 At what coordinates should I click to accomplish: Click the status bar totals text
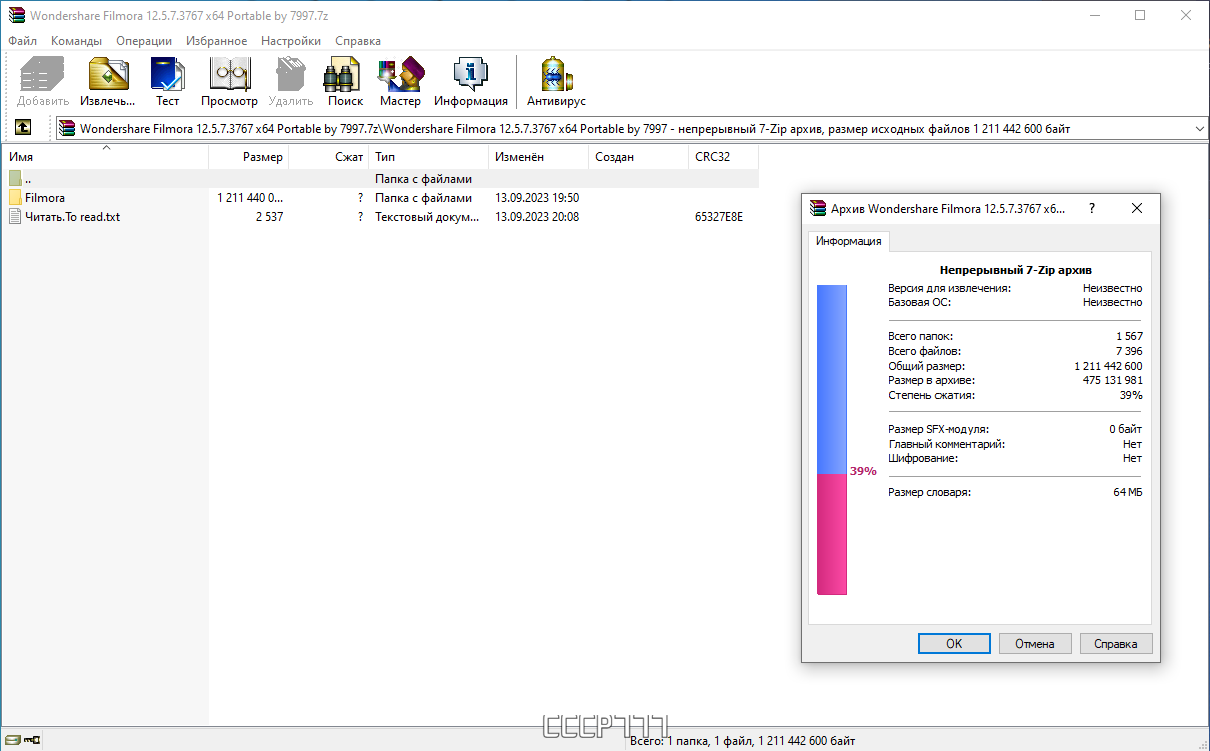click(x=743, y=741)
